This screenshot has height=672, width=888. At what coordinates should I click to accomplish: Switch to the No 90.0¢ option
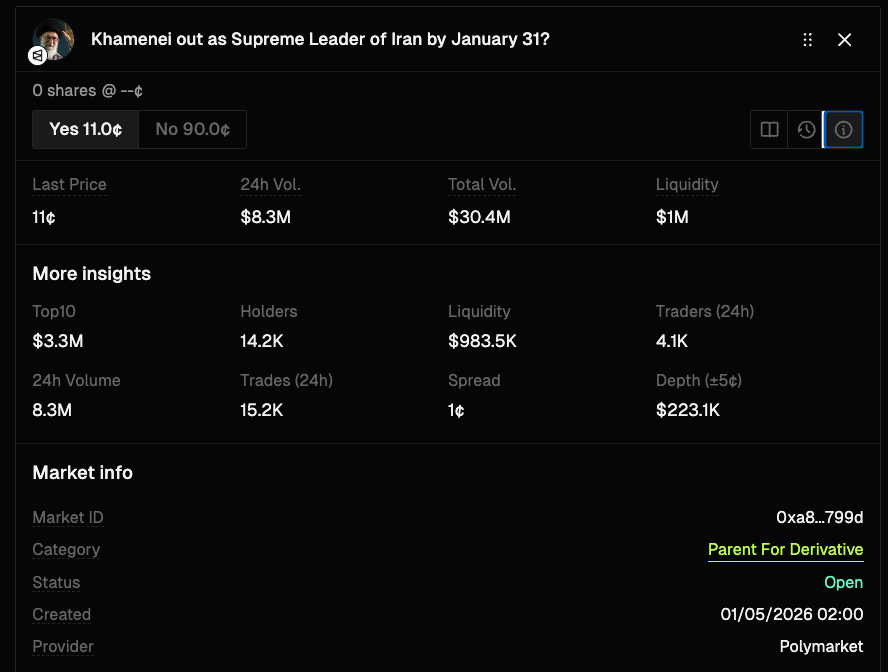(x=193, y=129)
